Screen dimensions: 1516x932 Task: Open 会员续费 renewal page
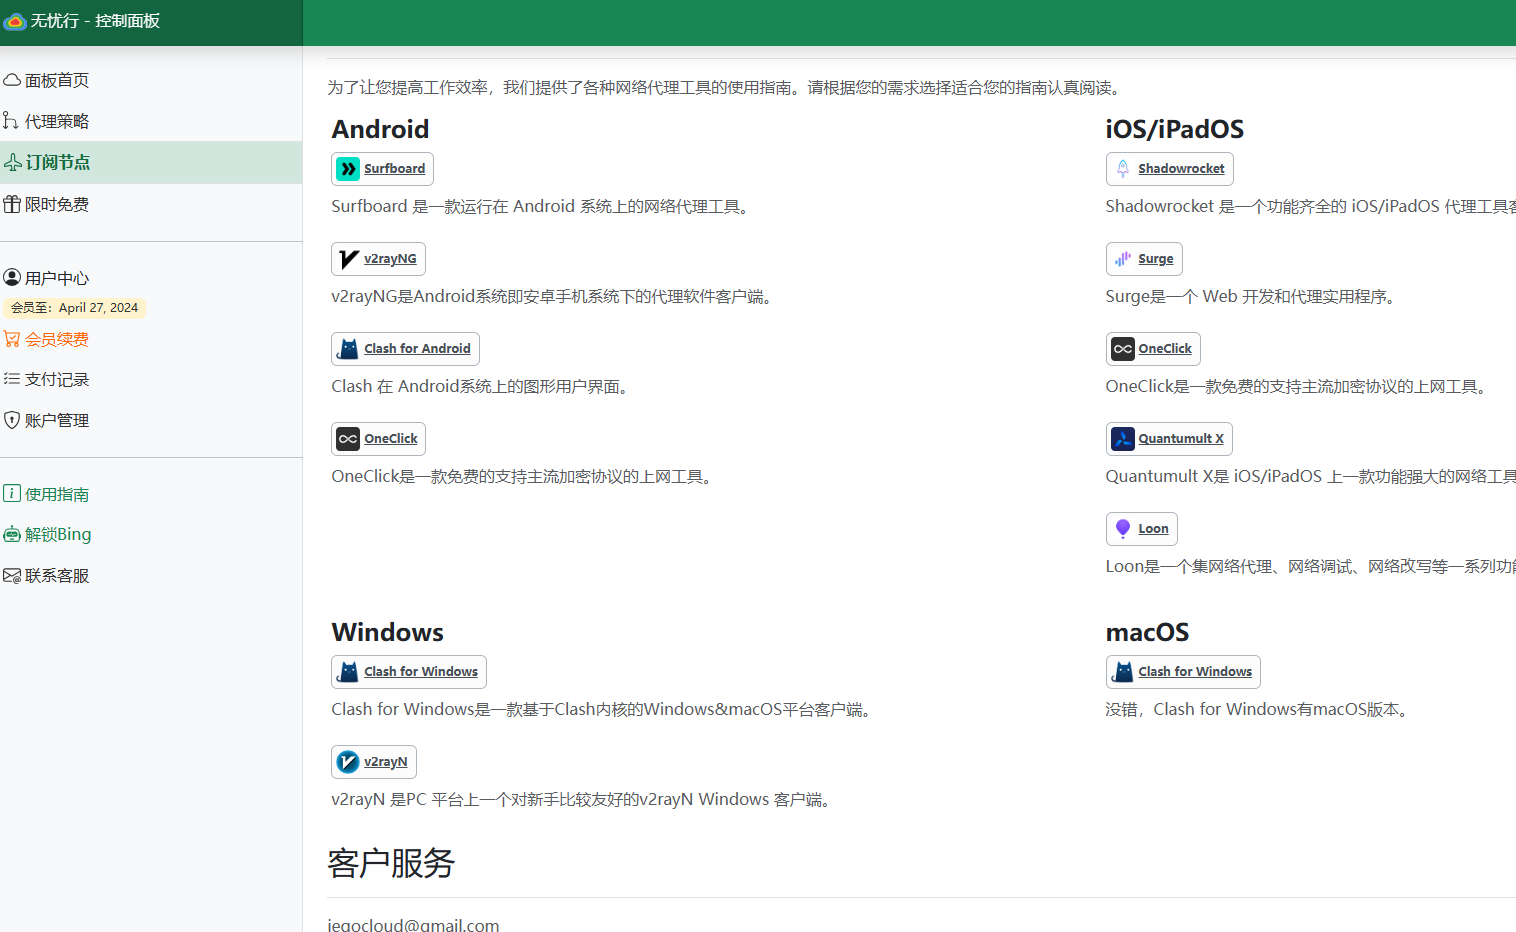[151, 339]
